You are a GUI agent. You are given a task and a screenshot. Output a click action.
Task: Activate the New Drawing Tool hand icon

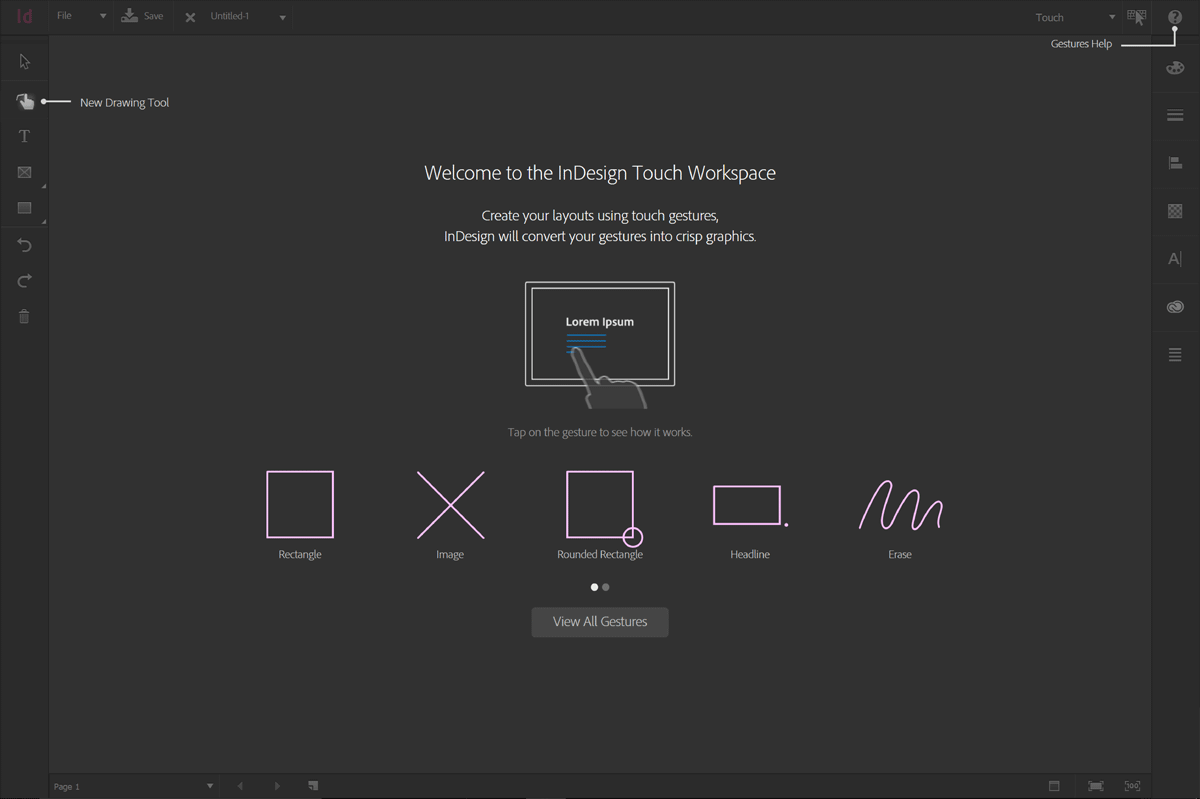coord(24,101)
